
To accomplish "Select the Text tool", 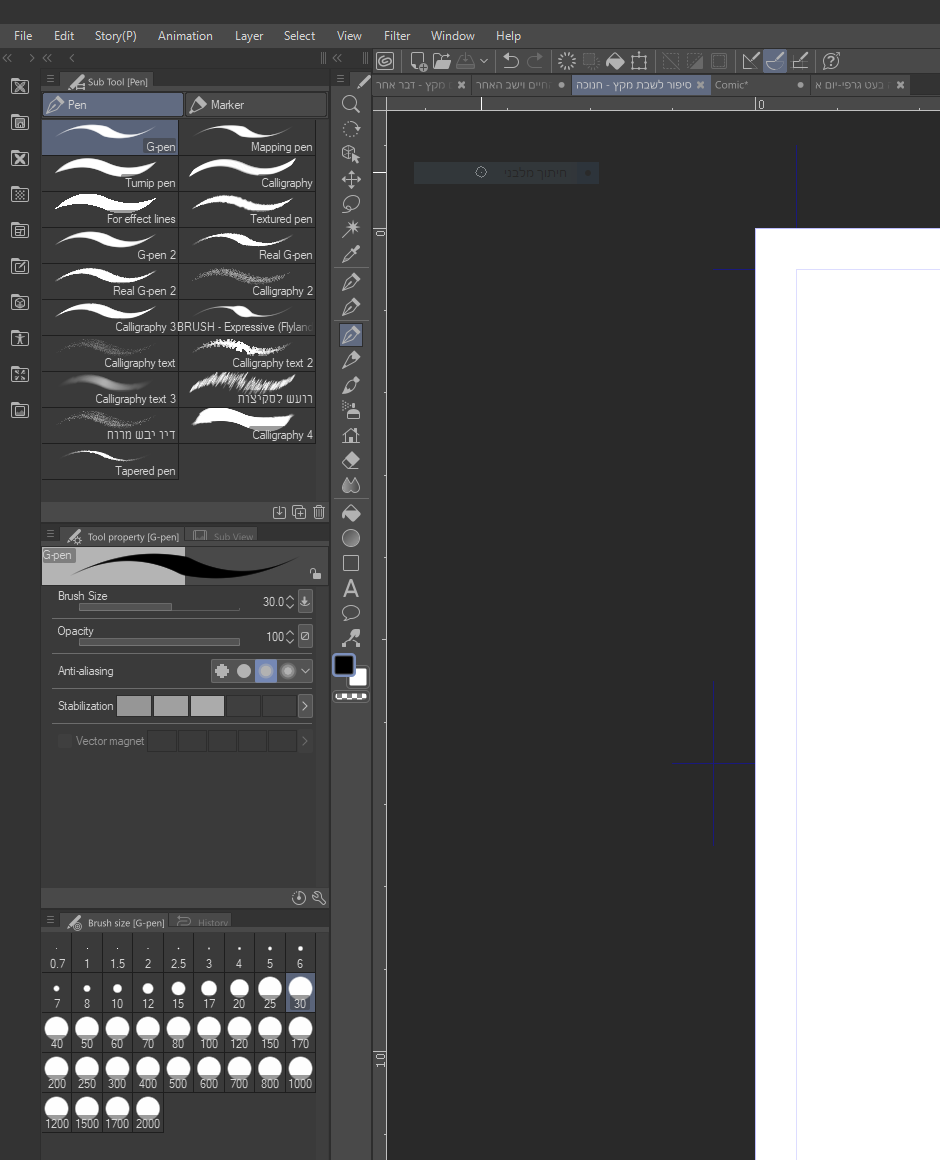I will 351,589.
